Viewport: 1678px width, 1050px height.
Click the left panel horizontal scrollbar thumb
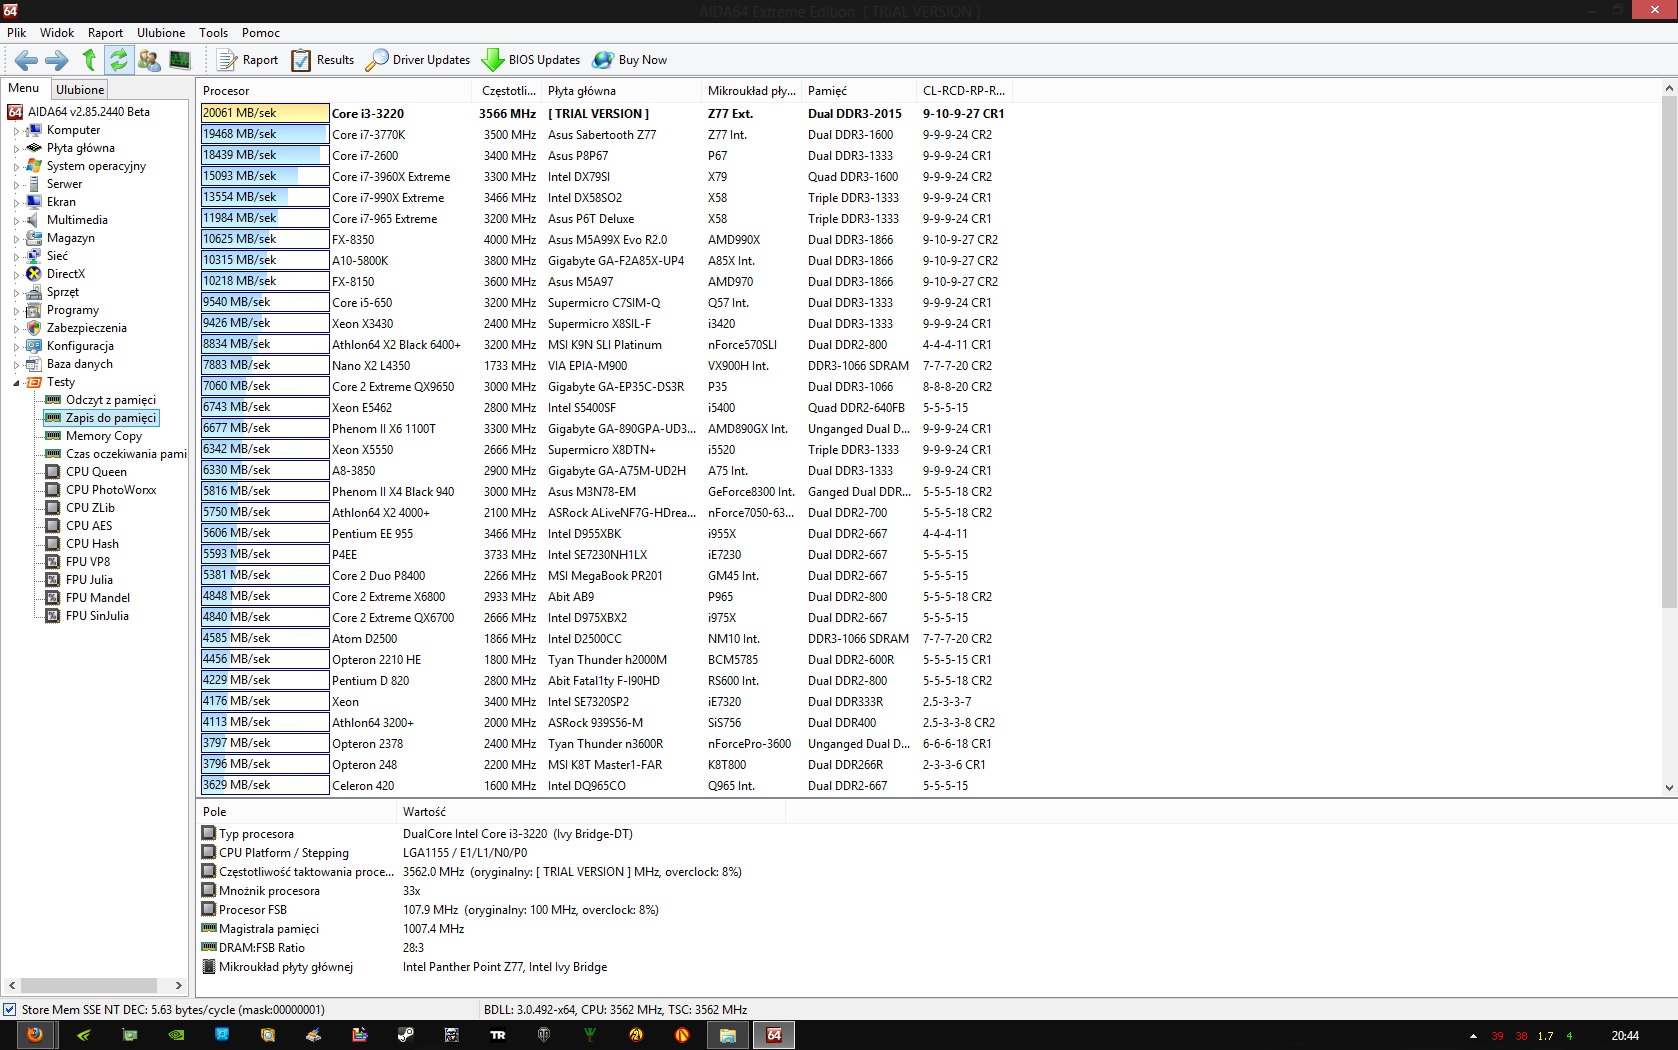(x=89, y=985)
